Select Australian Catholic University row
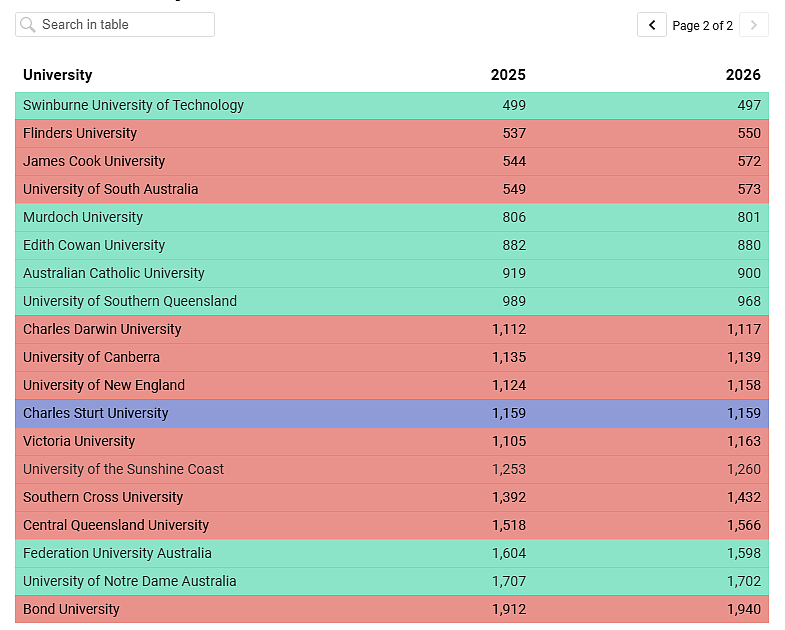Image resolution: width=785 pixels, height=630 pixels. point(392,273)
